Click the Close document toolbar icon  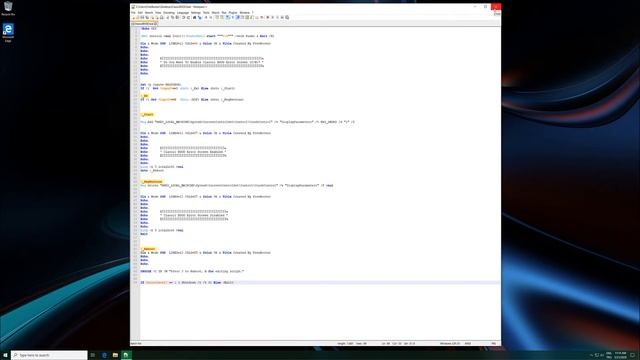point(152,18)
